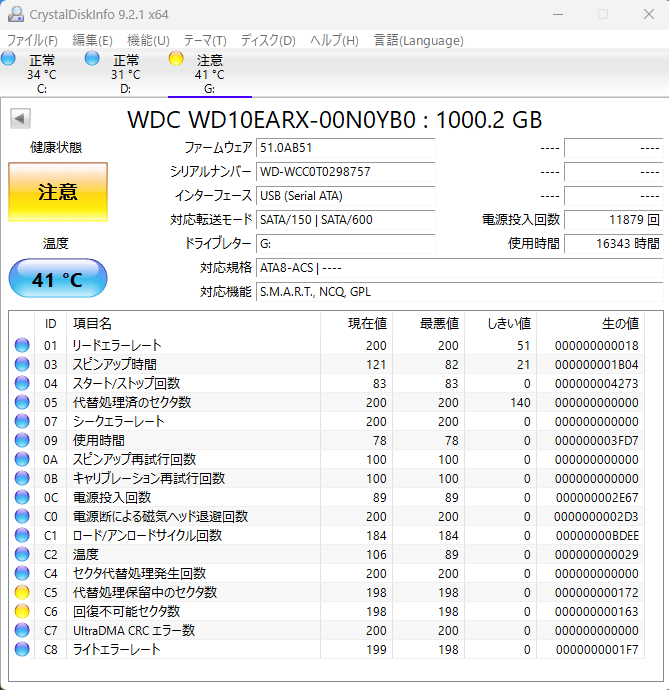The width and height of the screenshot is (669, 690).
Task: Click the features field S.M.A.R.T., NCQ, GPL
Action: 459,292
